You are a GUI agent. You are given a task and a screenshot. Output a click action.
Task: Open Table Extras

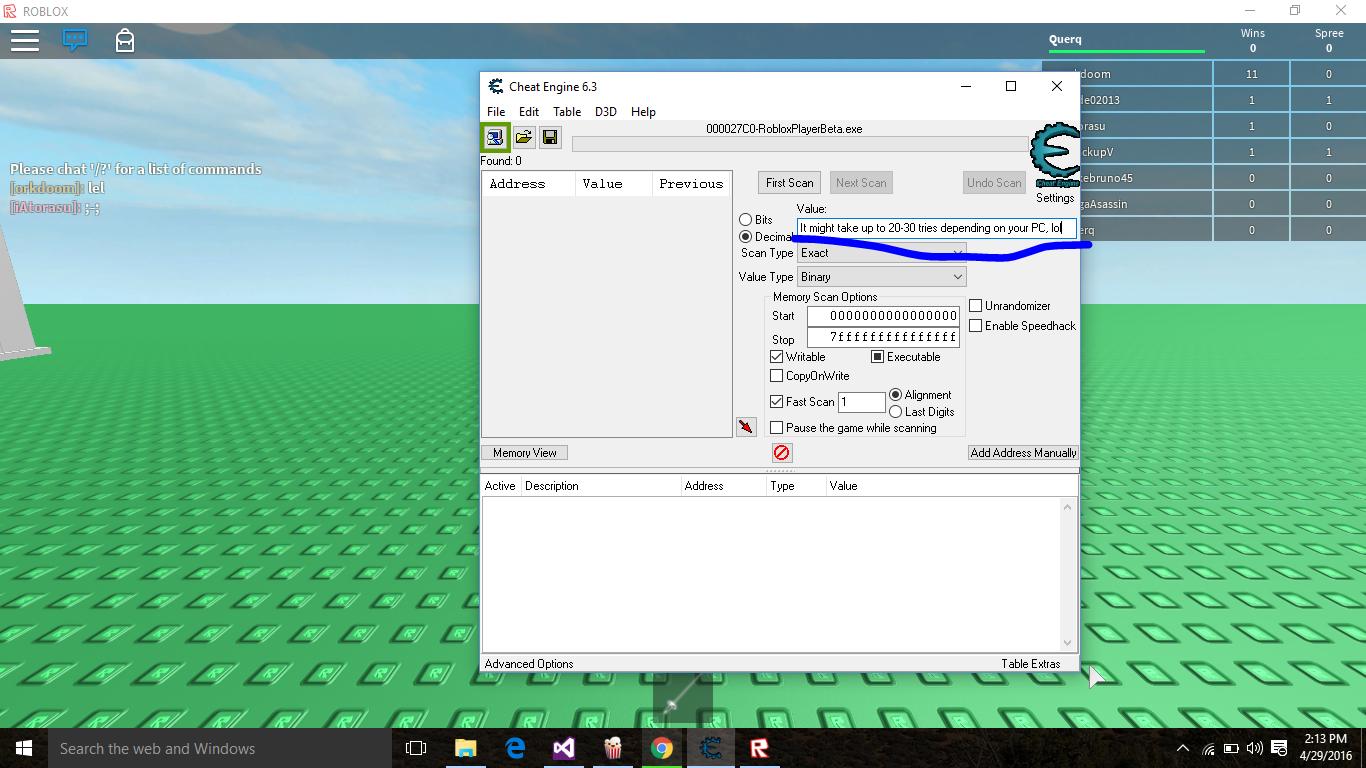click(1031, 664)
